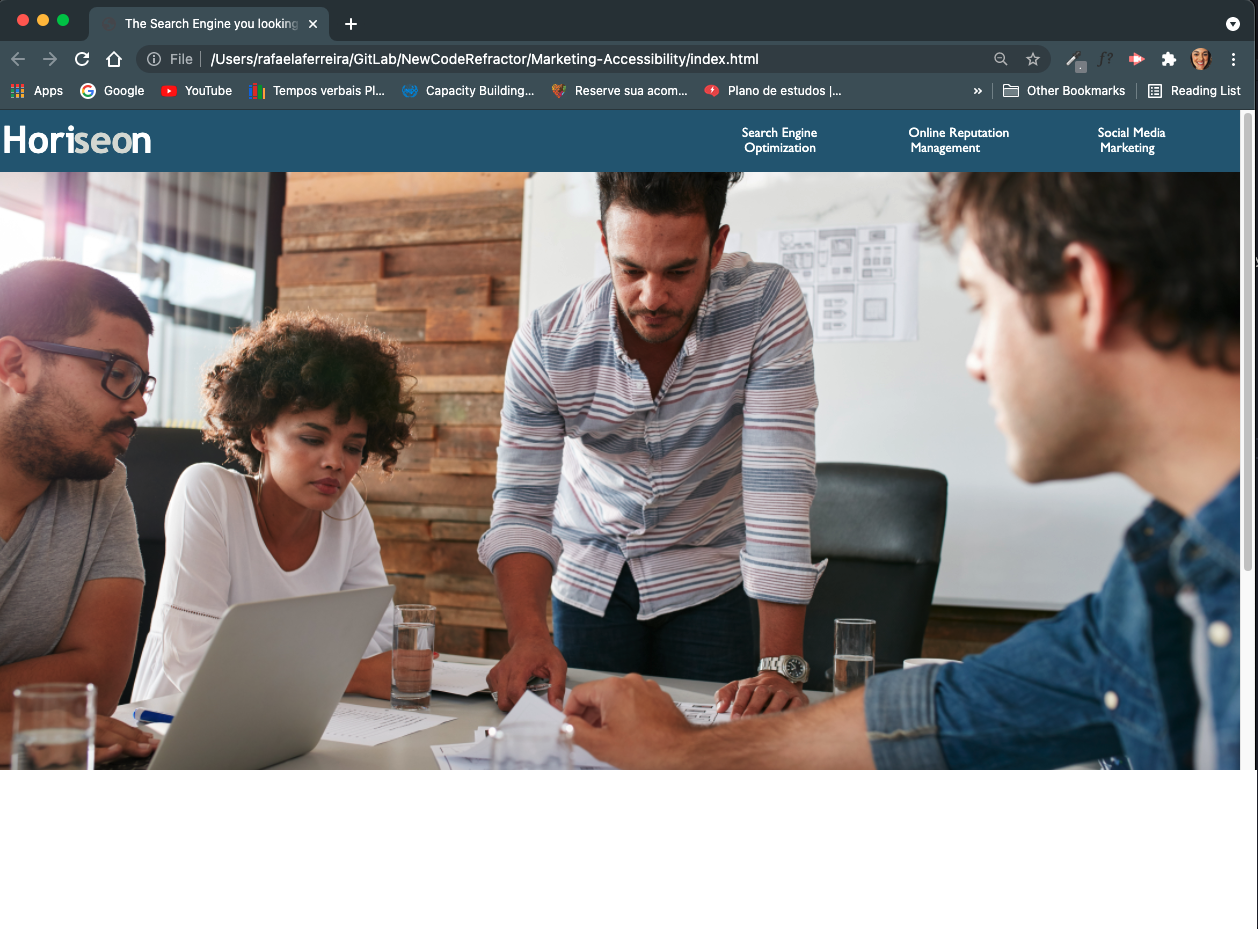Reload the page with the refresh icon
The width and height of the screenshot is (1258, 929).
coord(82,59)
